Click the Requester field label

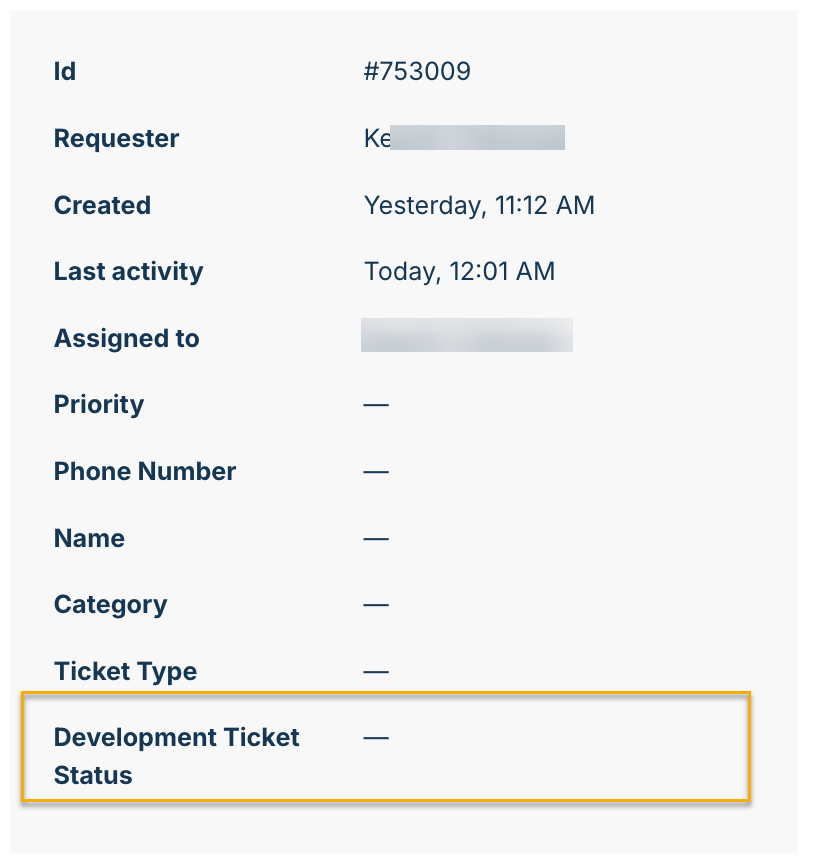coord(116,138)
